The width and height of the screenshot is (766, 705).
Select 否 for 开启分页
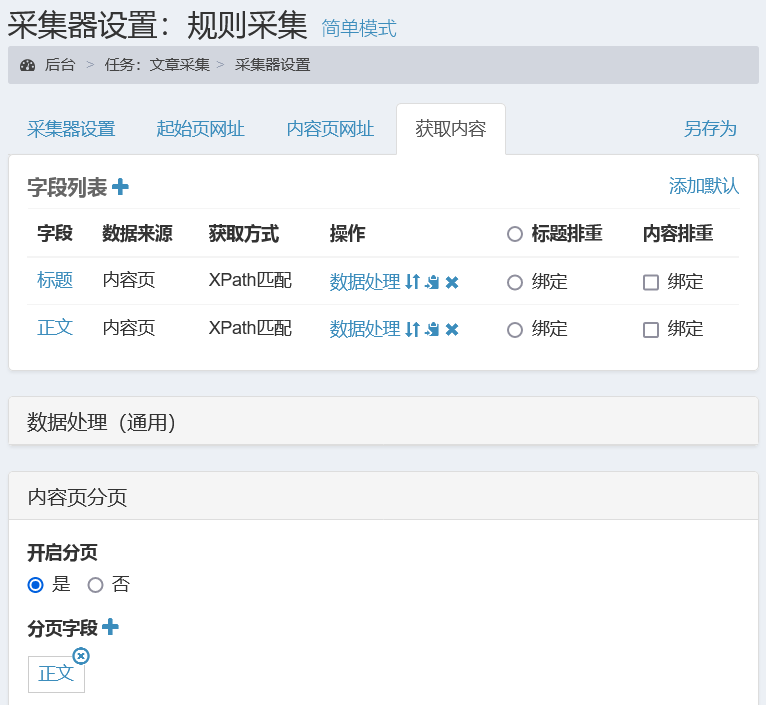point(95,584)
